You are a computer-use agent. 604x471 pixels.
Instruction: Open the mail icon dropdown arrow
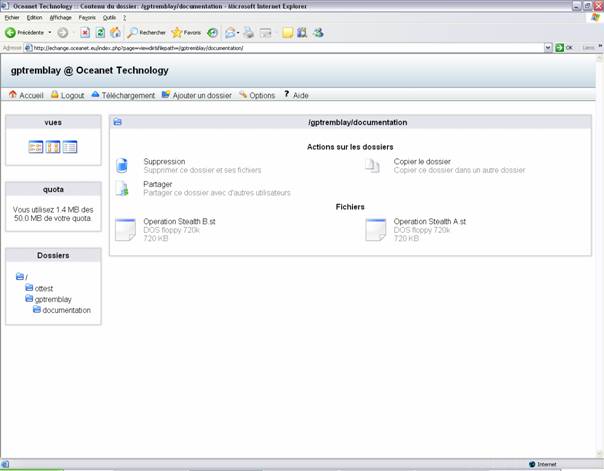[x=238, y=33]
